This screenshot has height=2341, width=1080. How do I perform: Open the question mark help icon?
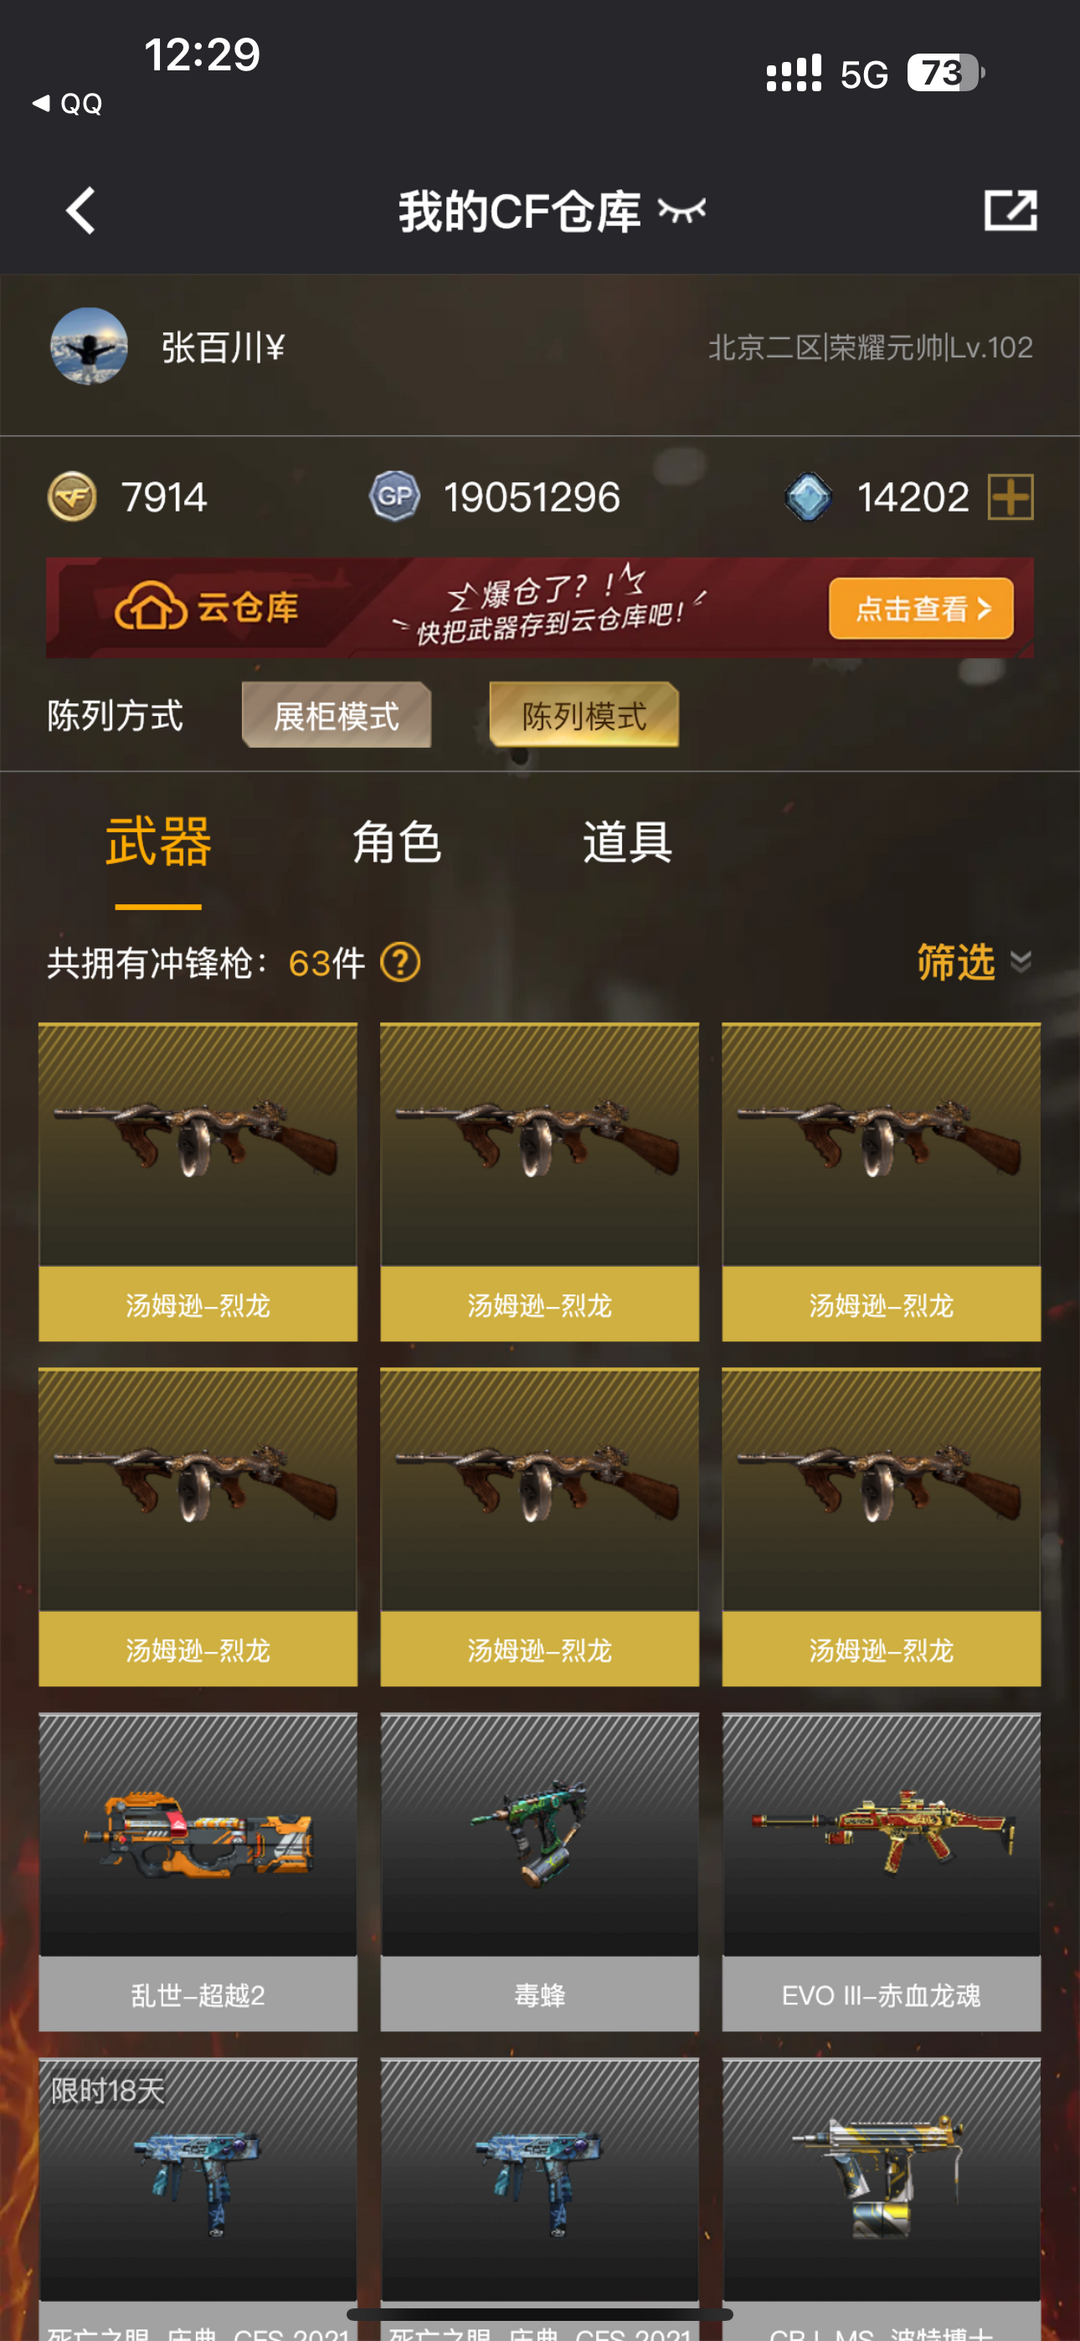tap(400, 963)
